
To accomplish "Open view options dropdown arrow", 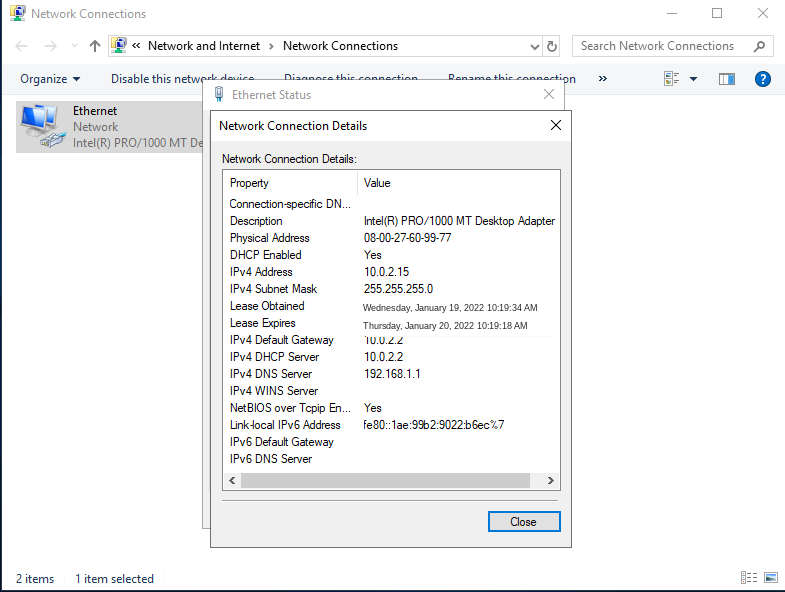I will 693,79.
